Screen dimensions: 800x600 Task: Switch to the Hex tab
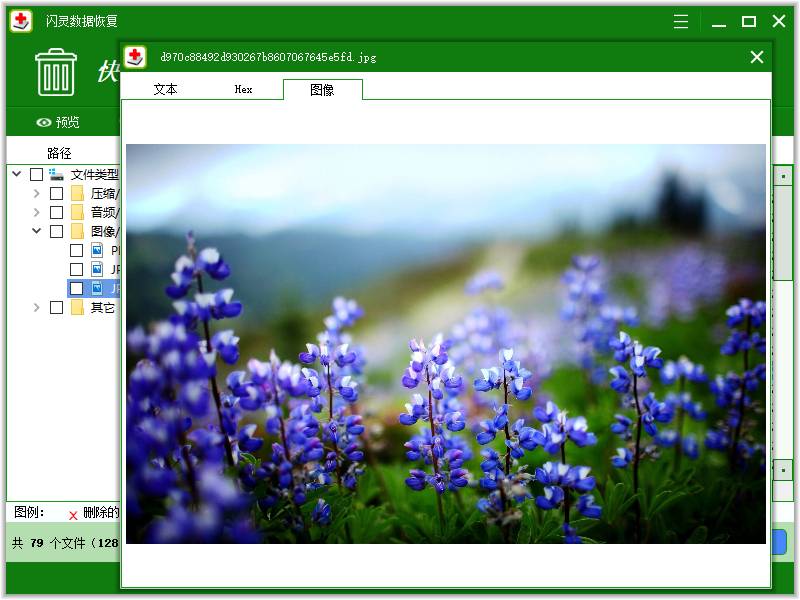(x=243, y=89)
